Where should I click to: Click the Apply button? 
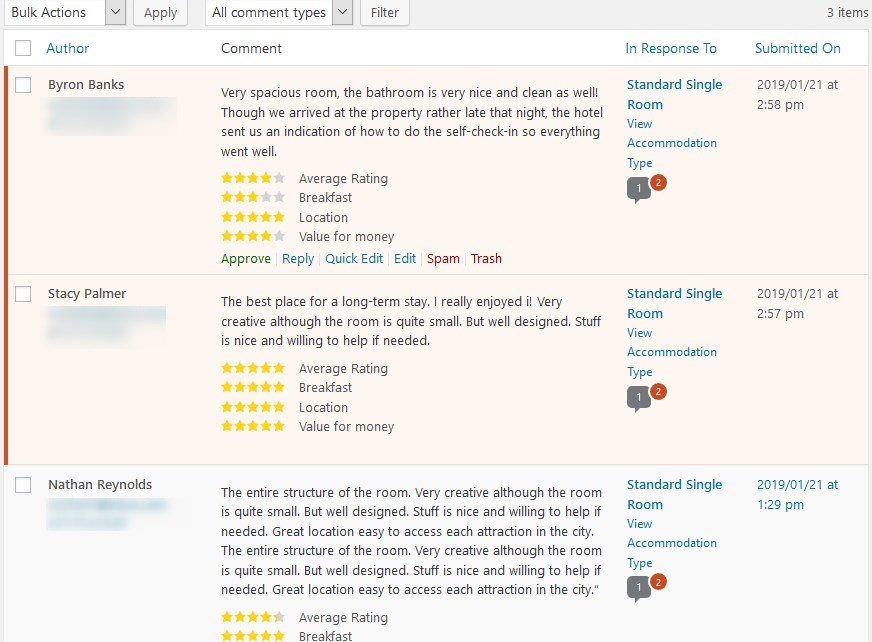[160, 12]
